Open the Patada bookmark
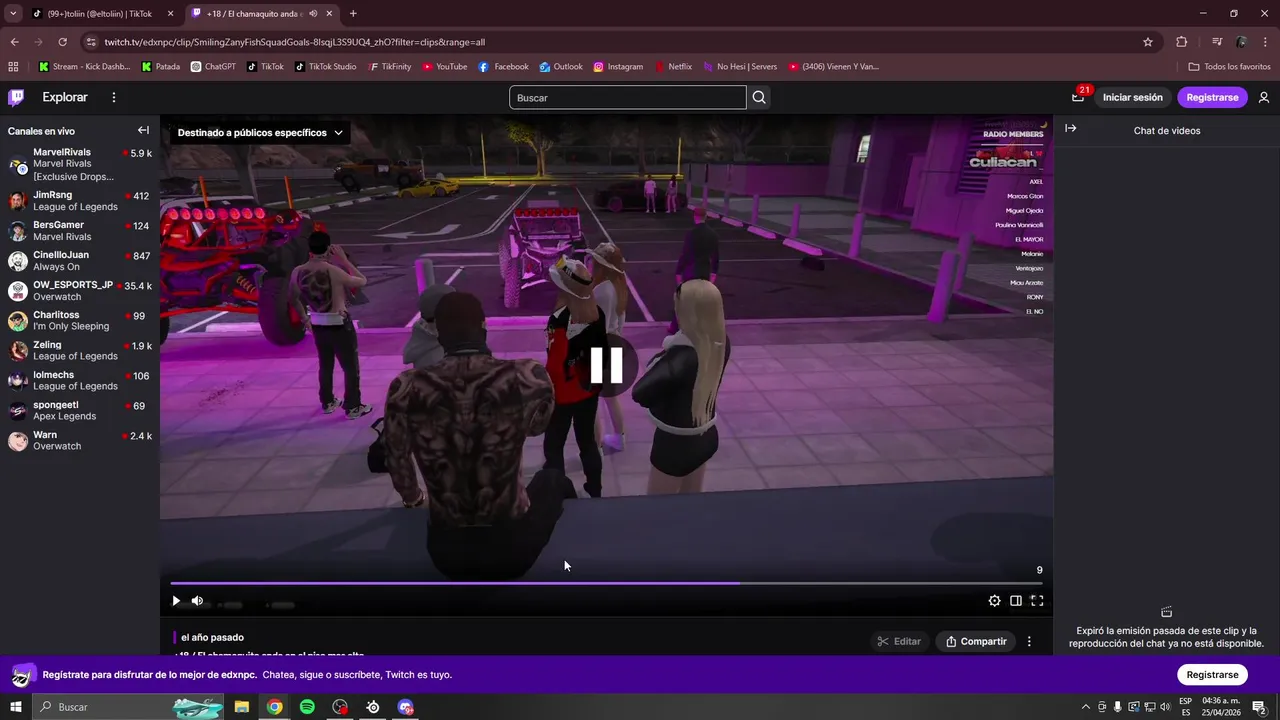The image size is (1280, 720). tap(161, 67)
